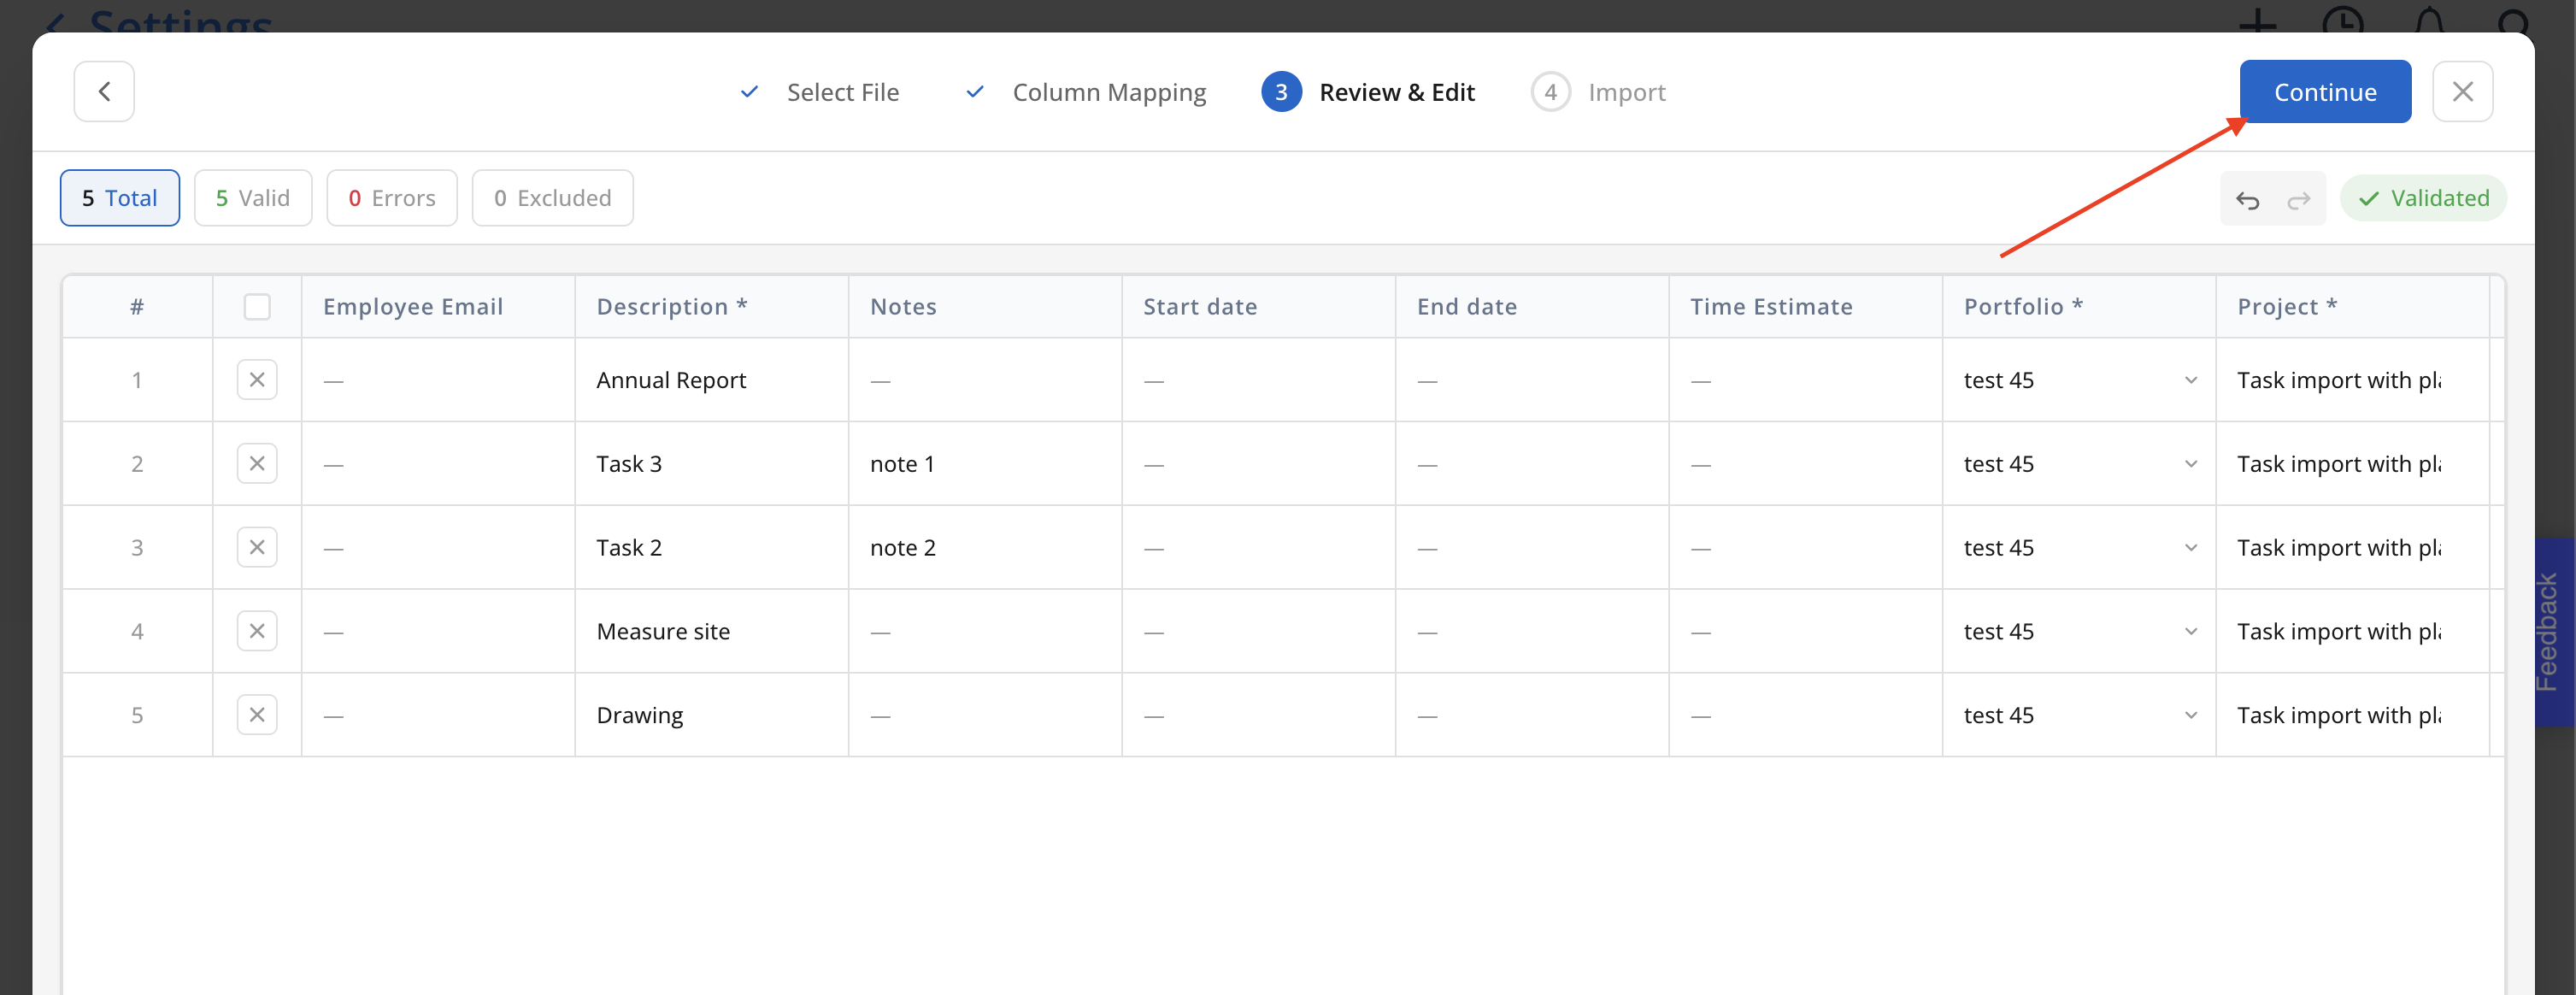The height and width of the screenshot is (995, 2576).
Task: Open Portfolio dropdown for Drawing row
Action: pos(2189,715)
